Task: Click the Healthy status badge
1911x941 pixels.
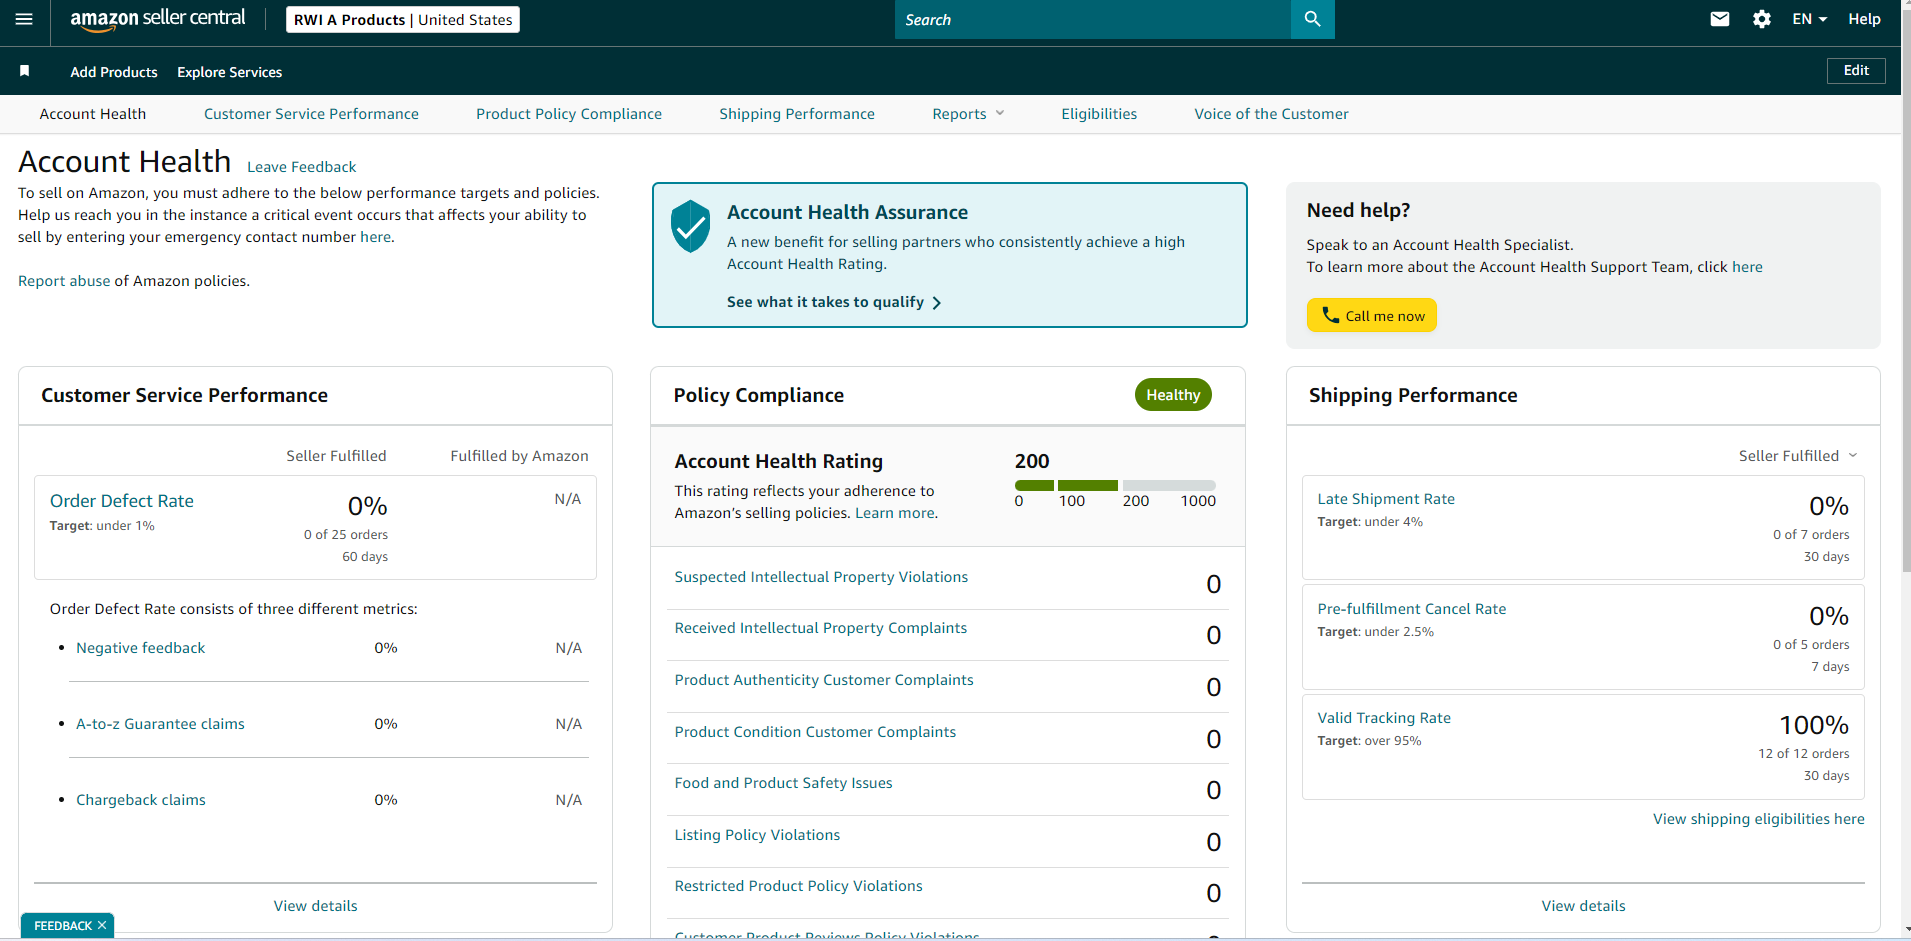Action: click(1173, 395)
